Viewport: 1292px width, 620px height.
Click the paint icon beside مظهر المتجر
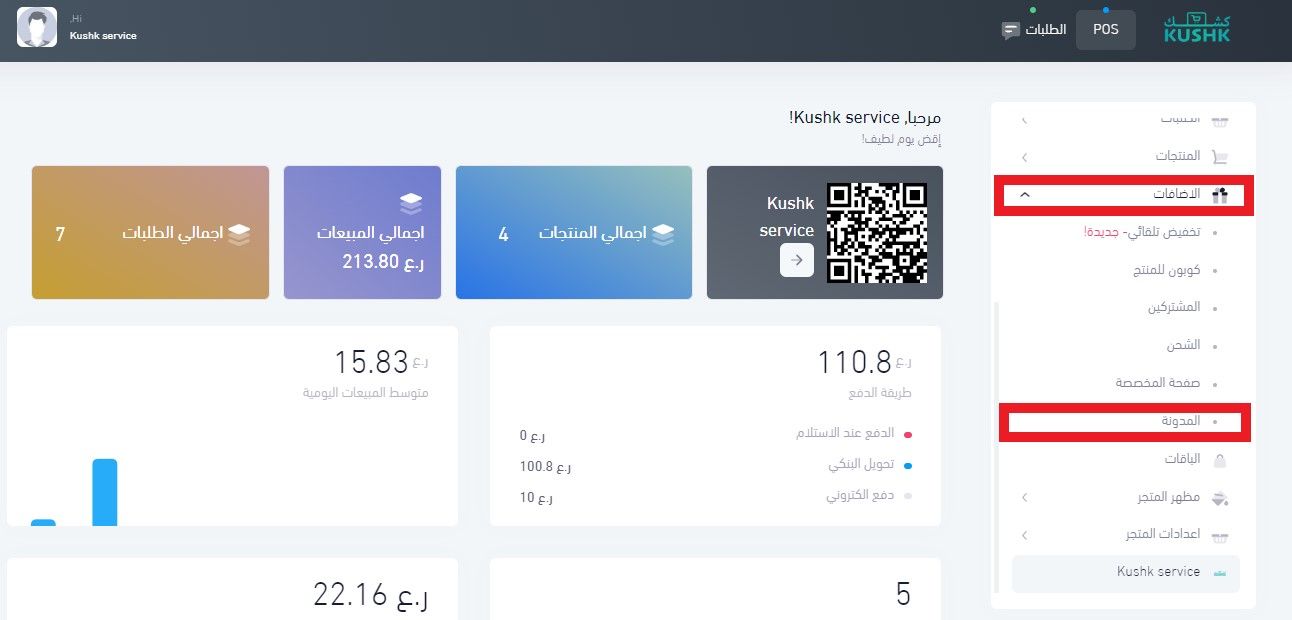tap(1219, 498)
